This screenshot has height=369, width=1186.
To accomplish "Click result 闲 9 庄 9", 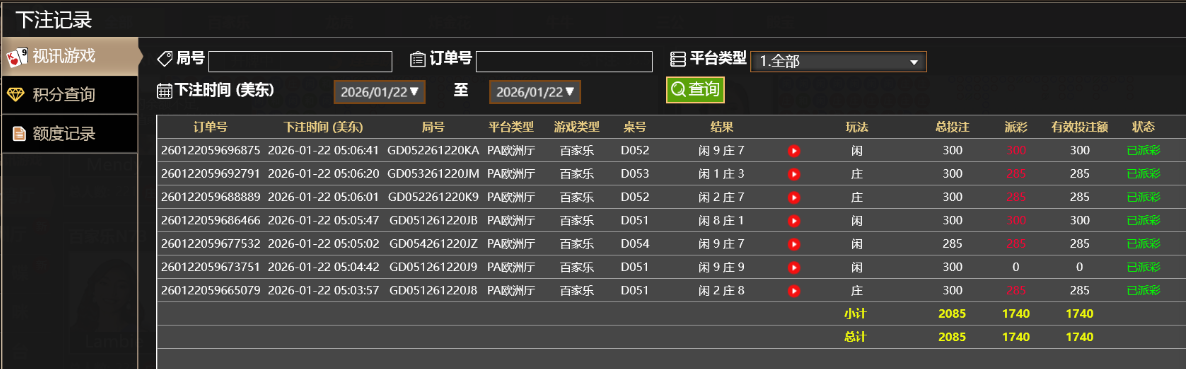I will tap(722, 267).
